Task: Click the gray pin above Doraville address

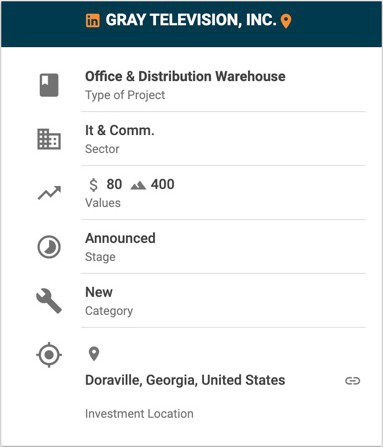Action: tap(94, 354)
